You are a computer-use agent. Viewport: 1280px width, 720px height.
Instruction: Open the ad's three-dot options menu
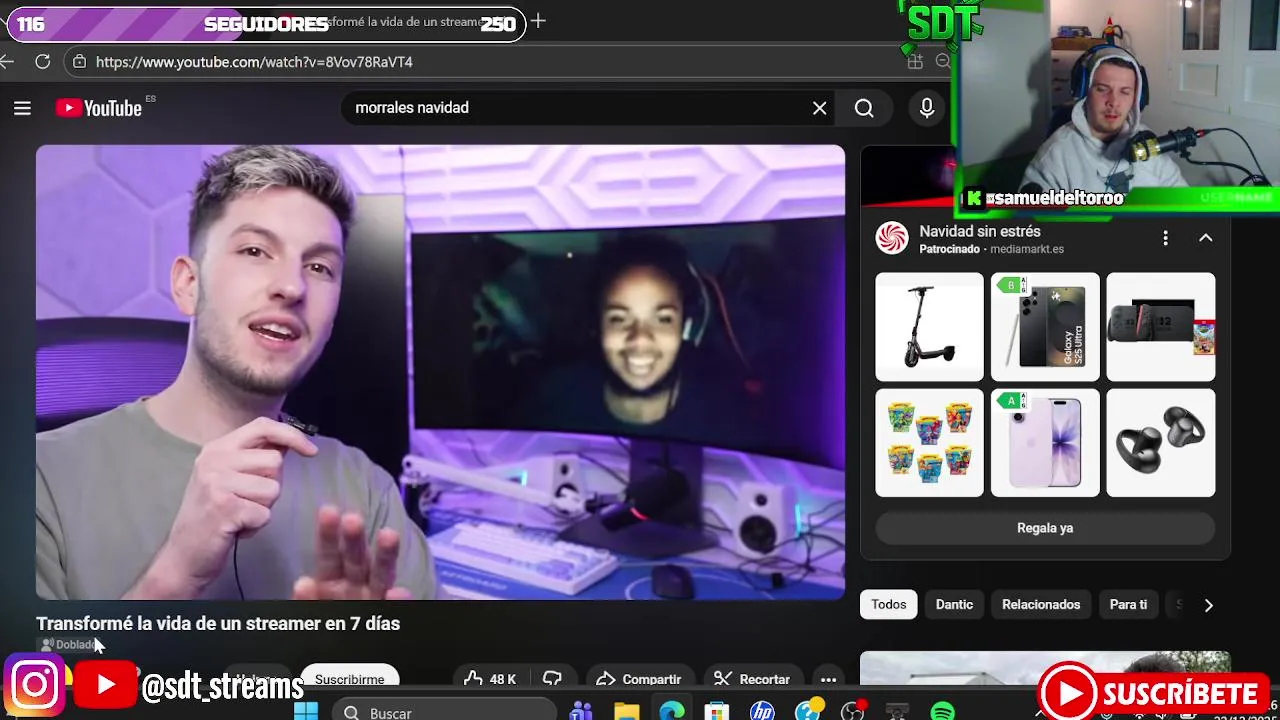[x=1165, y=238]
